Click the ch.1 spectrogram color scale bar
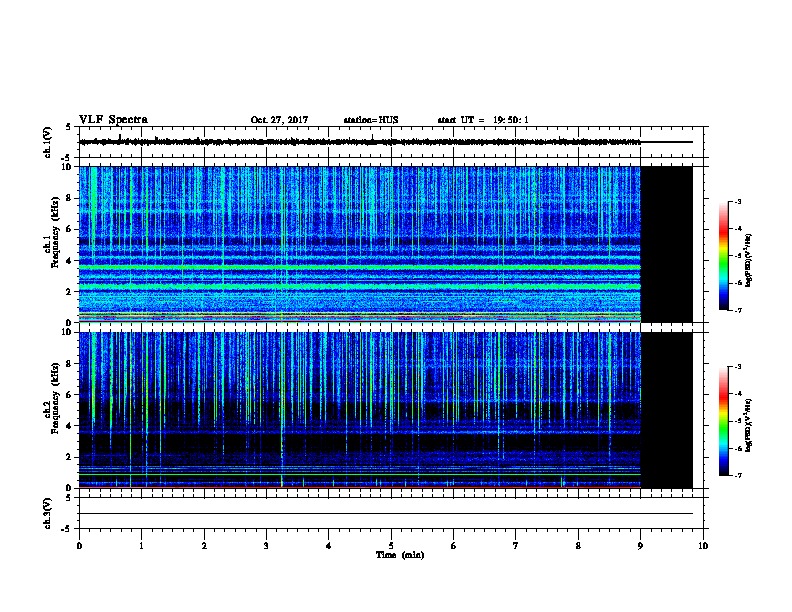The height and width of the screenshot is (612, 792). tap(724, 256)
